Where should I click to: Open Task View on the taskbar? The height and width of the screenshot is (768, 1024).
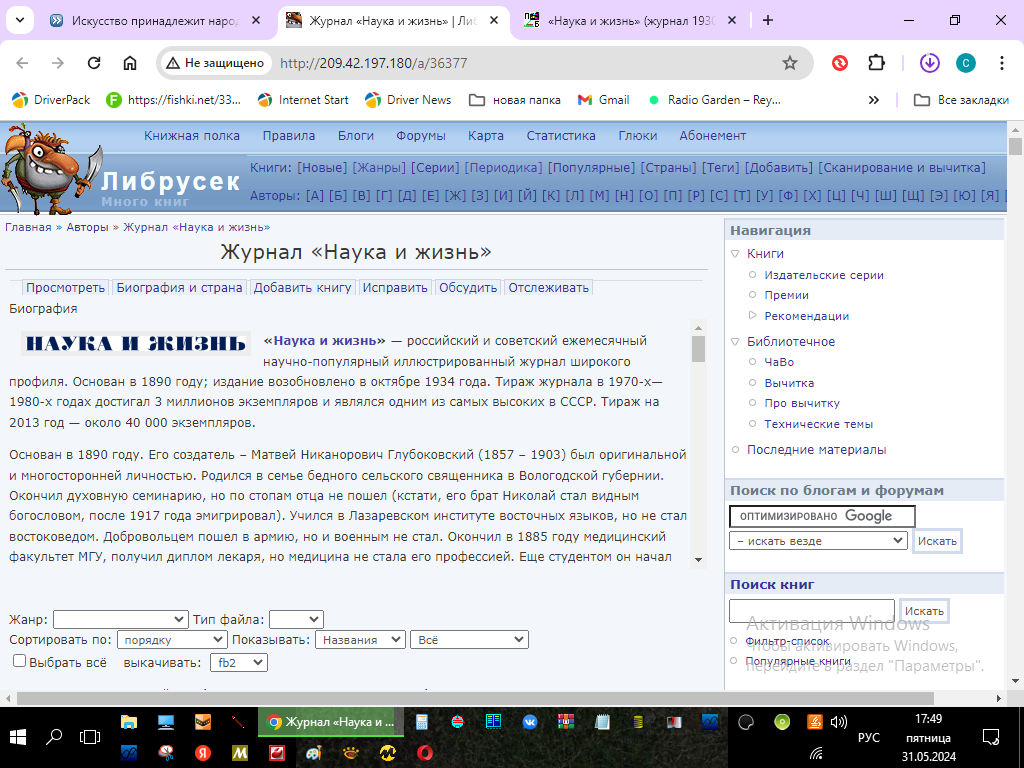[x=89, y=737]
